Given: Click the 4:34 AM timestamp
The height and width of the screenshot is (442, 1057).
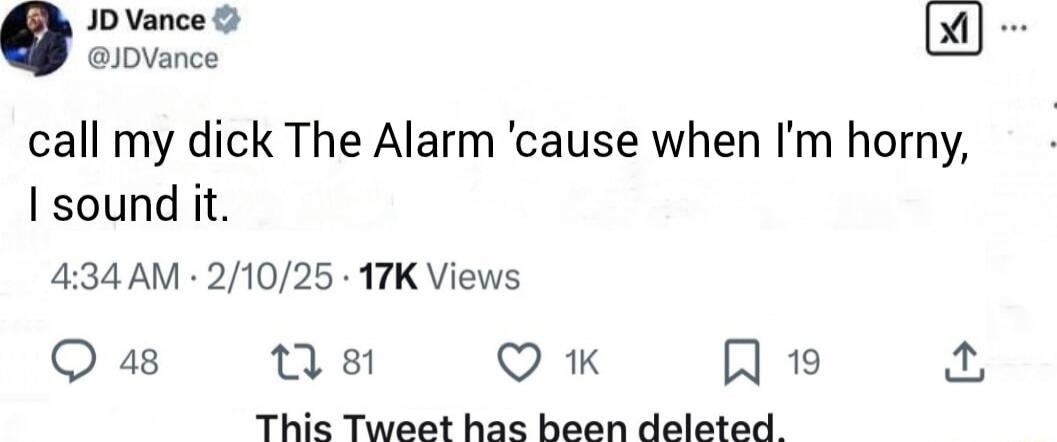Looking at the screenshot, I should tap(116, 277).
